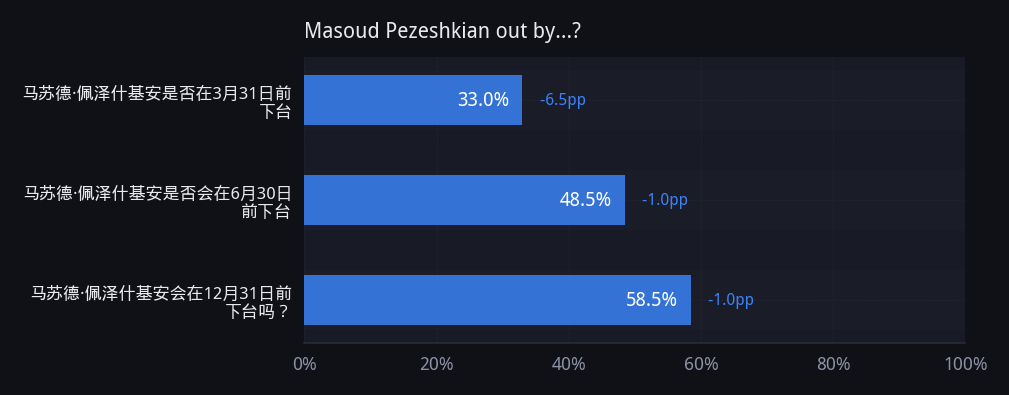This screenshot has width=1009, height=395.
Task: Click the 80% x-axis tick label
Action: [x=833, y=364]
